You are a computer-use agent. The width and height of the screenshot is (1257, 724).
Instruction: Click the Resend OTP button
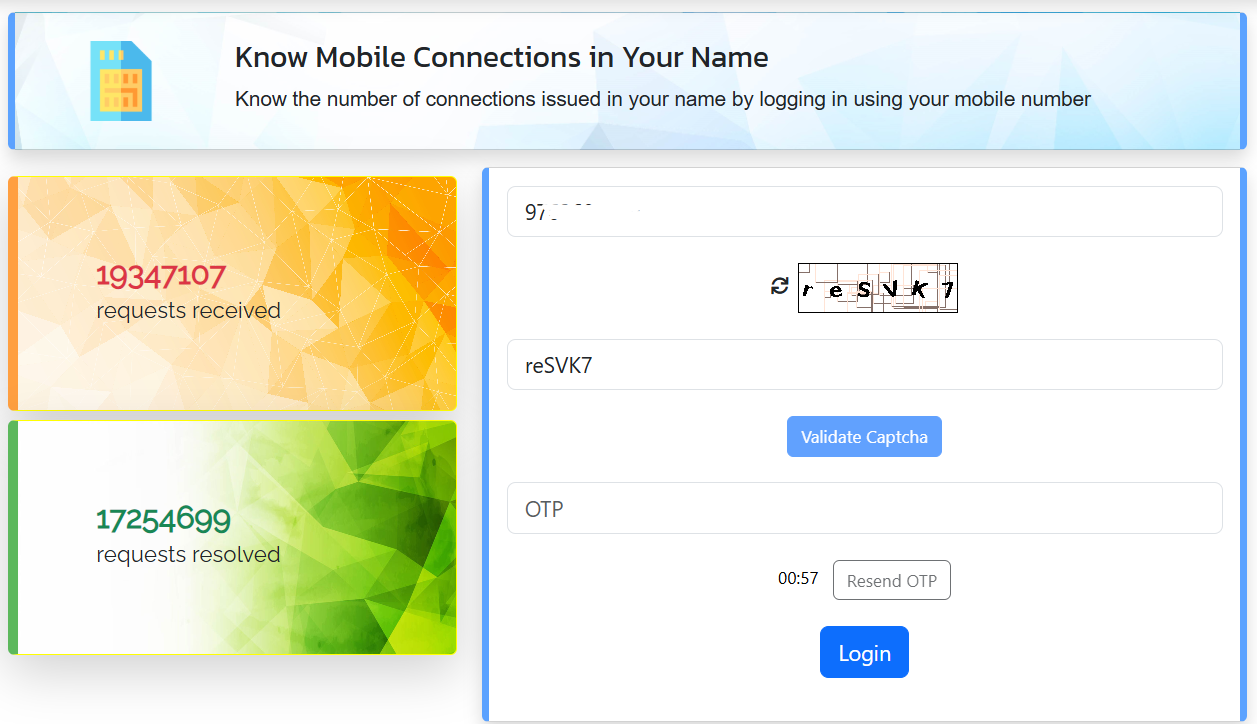(891, 581)
